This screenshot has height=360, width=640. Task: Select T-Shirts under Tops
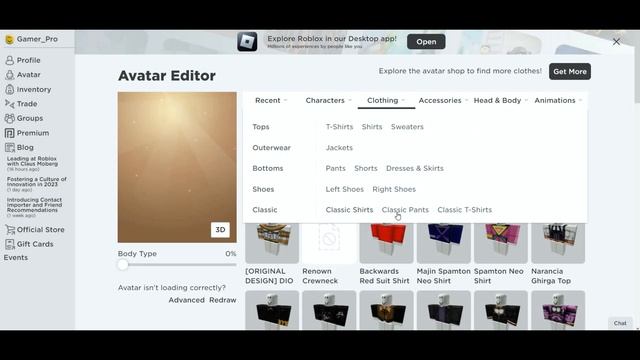coord(339,127)
